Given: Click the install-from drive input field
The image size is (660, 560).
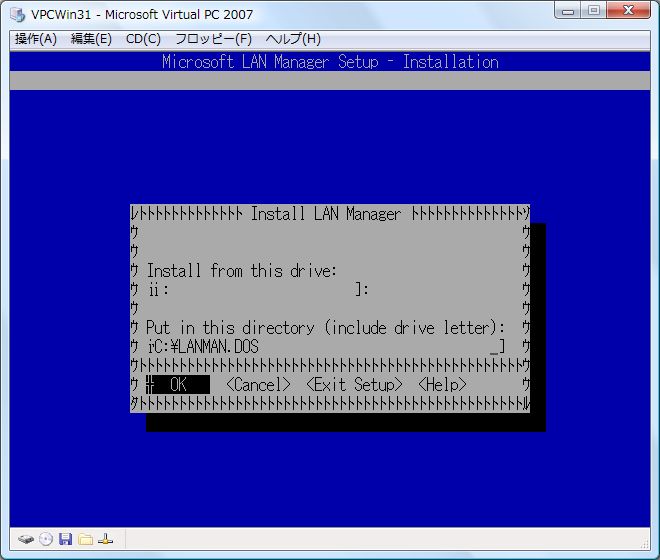Looking at the screenshot, I should [258, 290].
